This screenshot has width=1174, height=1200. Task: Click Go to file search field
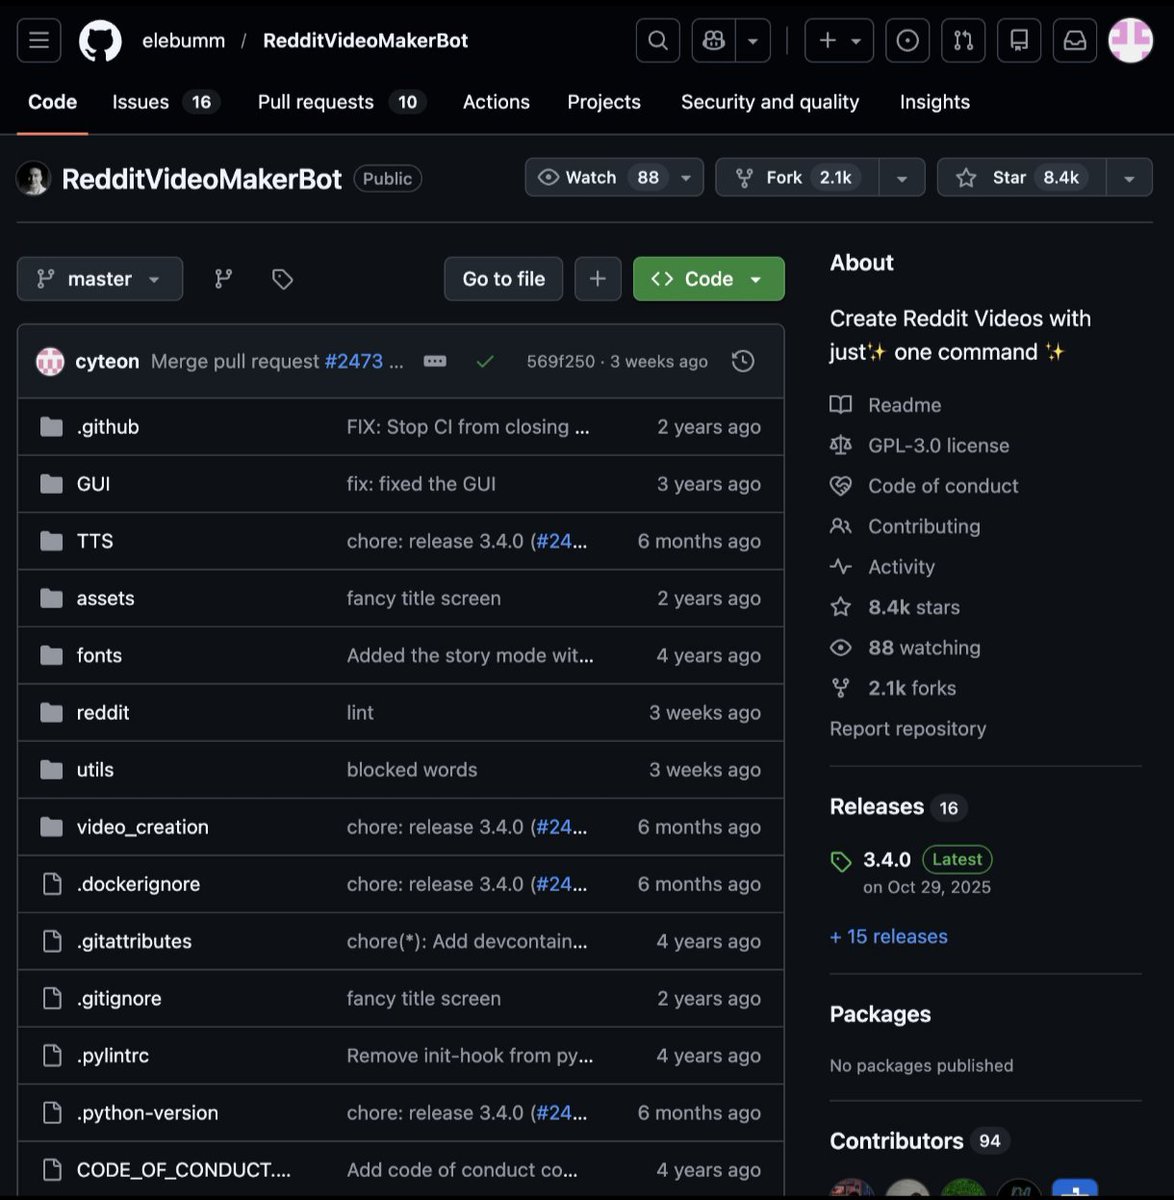point(504,279)
